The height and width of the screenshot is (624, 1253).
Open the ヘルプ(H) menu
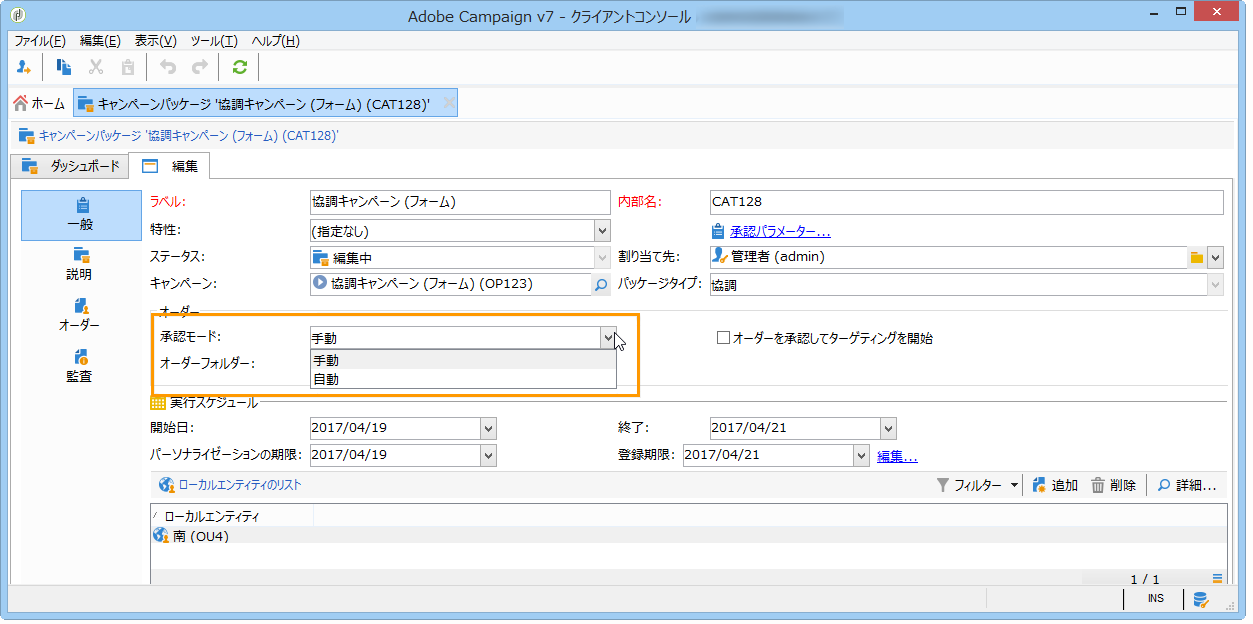coord(275,41)
